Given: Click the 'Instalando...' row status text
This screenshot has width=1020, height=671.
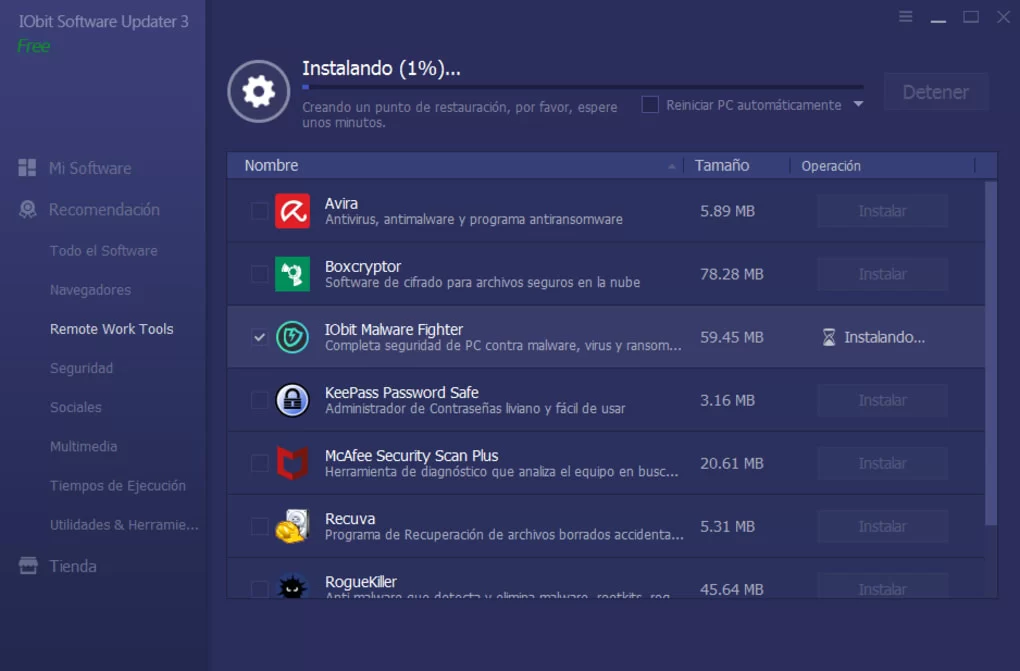Looking at the screenshot, I should (884, 337).
